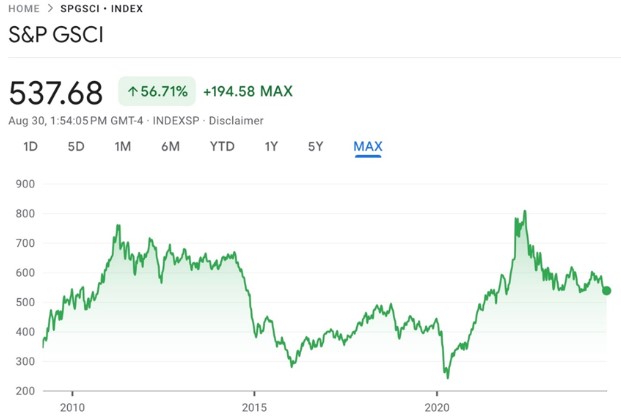Switch to the 1D time range
Screen dimensions: 621x420
[31, 147]
